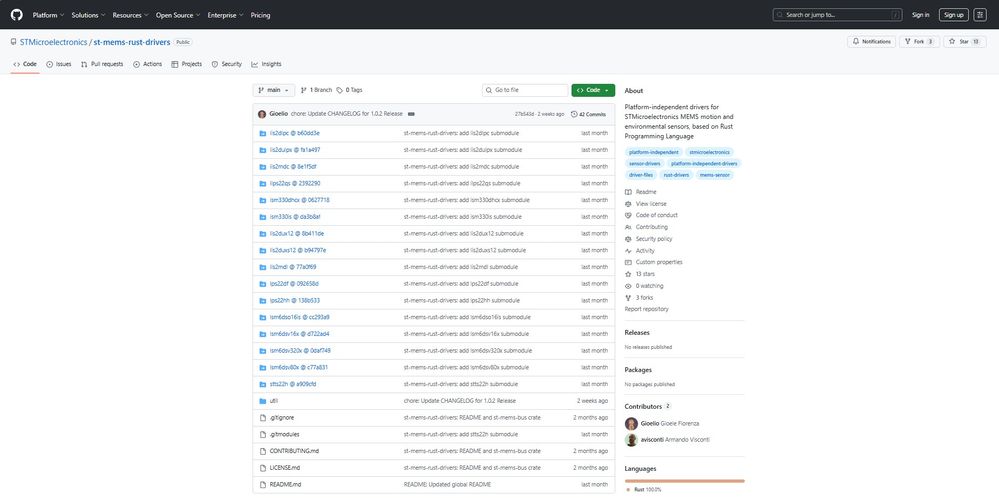The image size is (999, 498).
Task: Open the .gitmodules file
Action: 285,434
